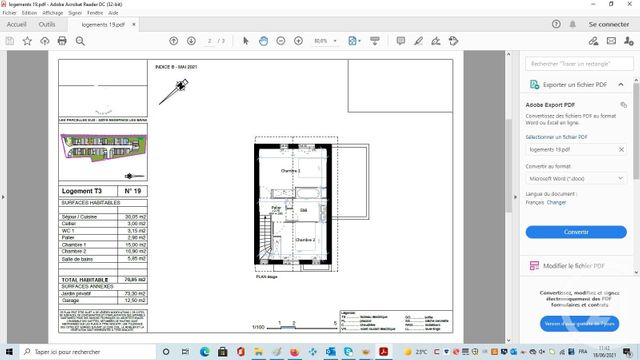Open the Edge browser on the taskbar

204,351
